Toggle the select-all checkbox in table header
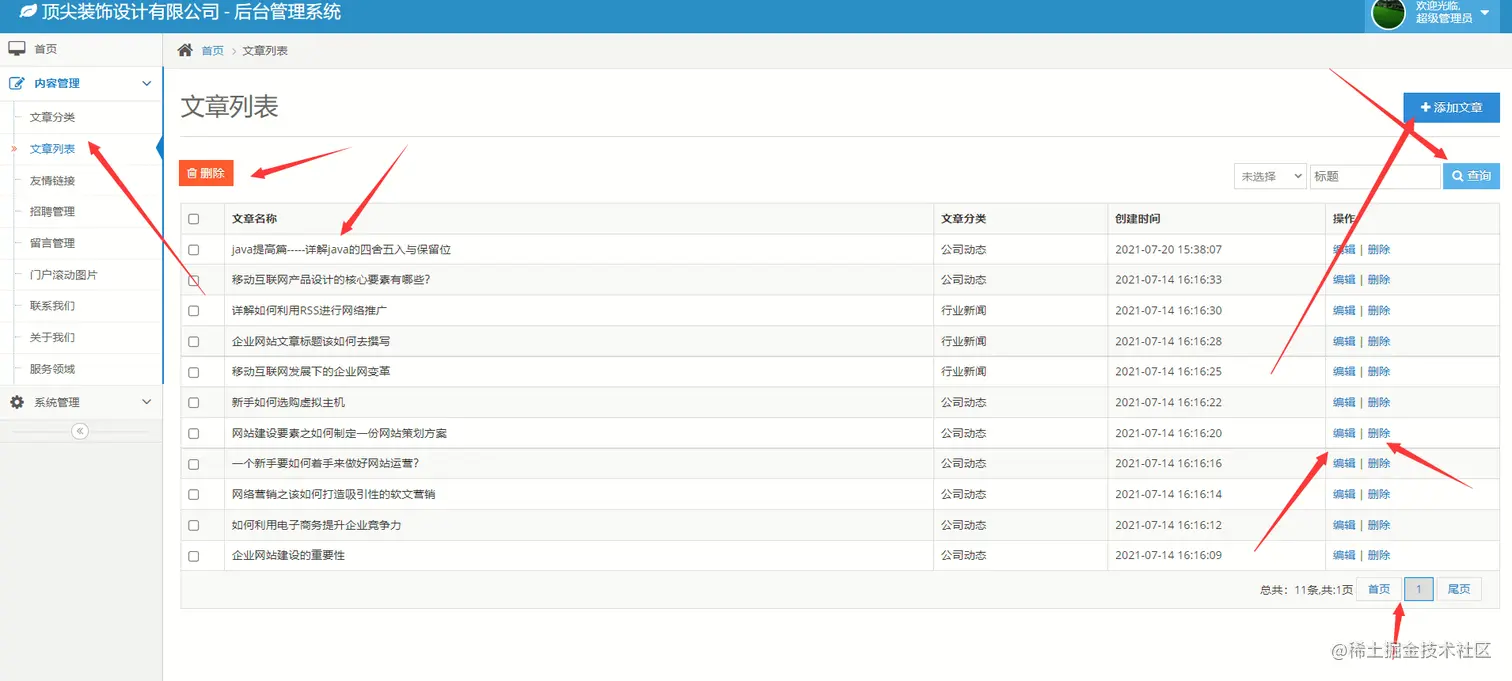The height and width of the screenshot is (681, 1512). tap(194, 219)
